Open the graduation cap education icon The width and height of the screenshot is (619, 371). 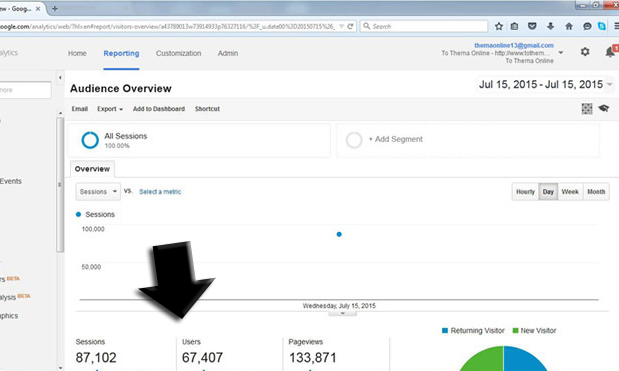tap(604, 108)
